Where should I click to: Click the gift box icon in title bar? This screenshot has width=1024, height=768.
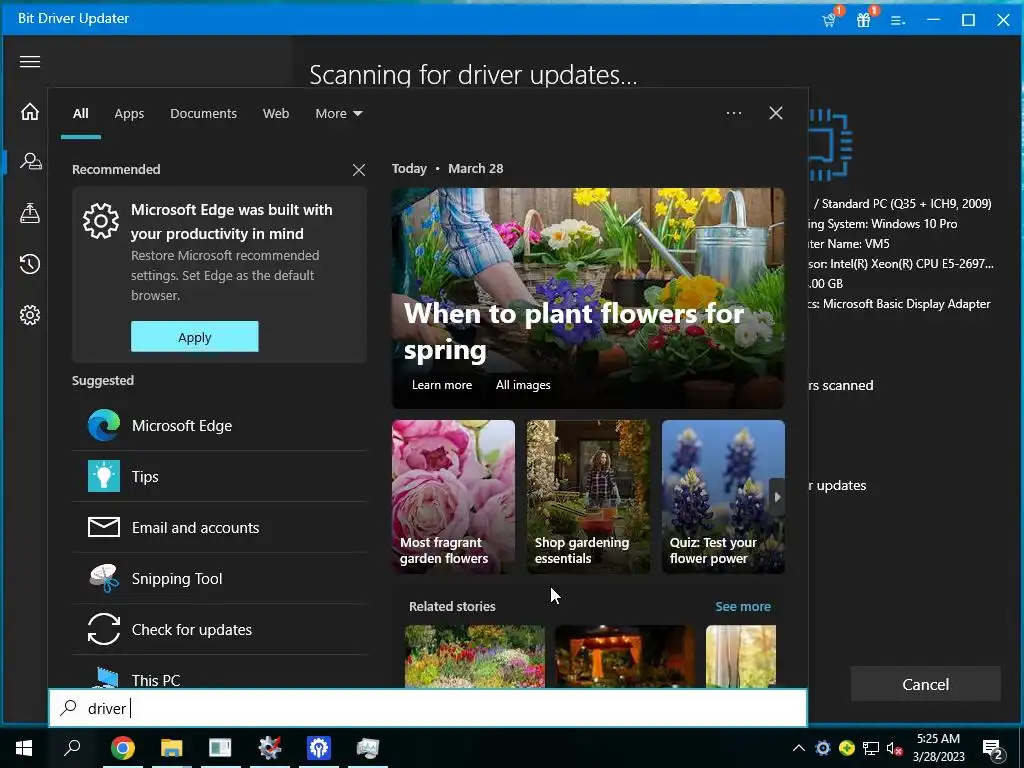[x=865, y=20]
